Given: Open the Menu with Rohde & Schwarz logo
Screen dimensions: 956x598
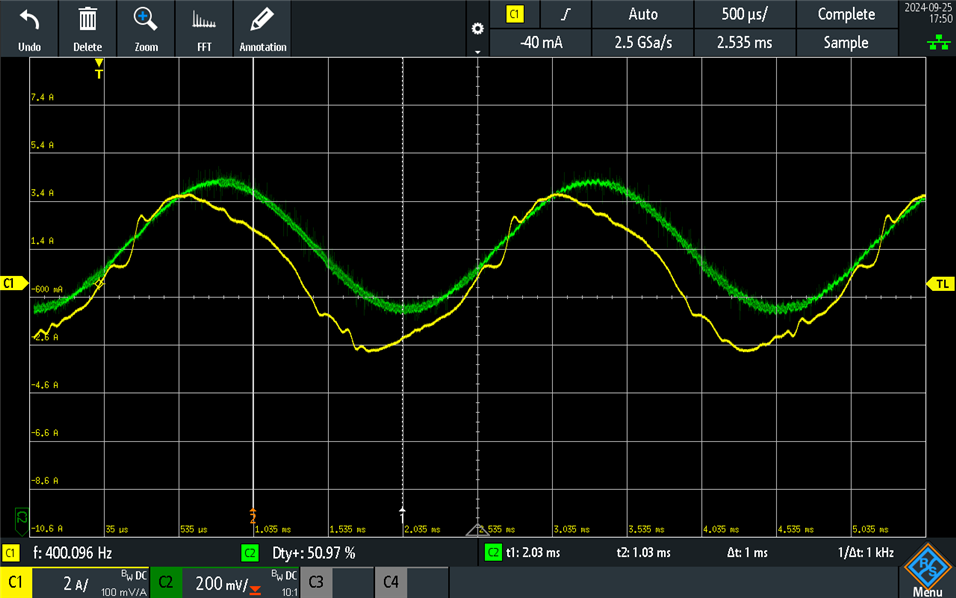Looking at the screenshot, I should tap(930, 578).
